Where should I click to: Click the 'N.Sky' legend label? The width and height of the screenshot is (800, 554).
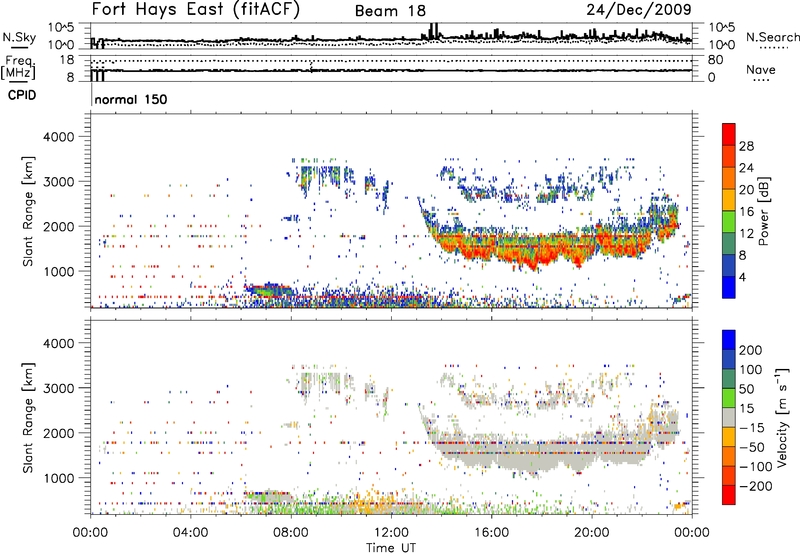pyautogui.click(x=19, y=37)
